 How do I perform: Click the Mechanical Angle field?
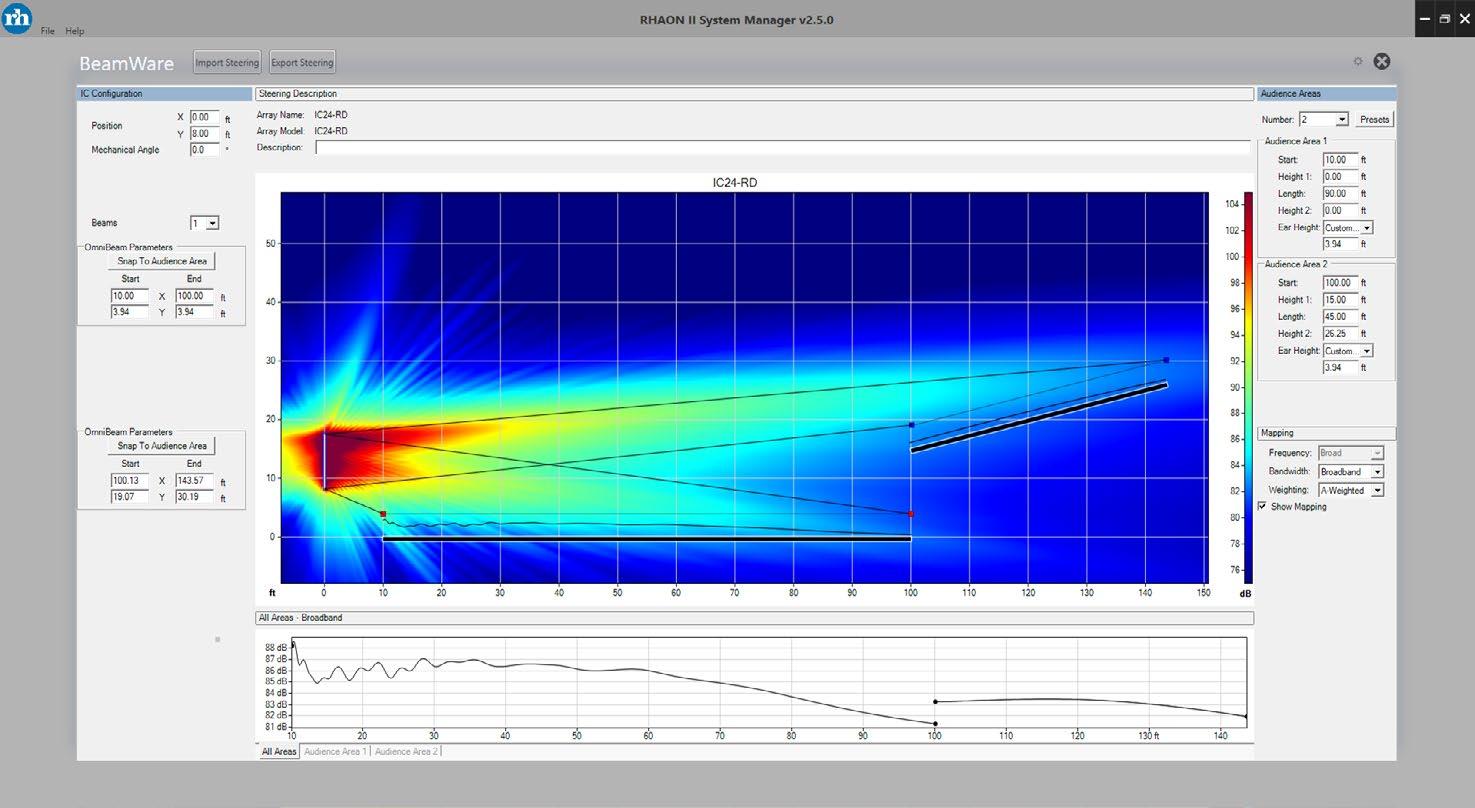click(204, 150)
